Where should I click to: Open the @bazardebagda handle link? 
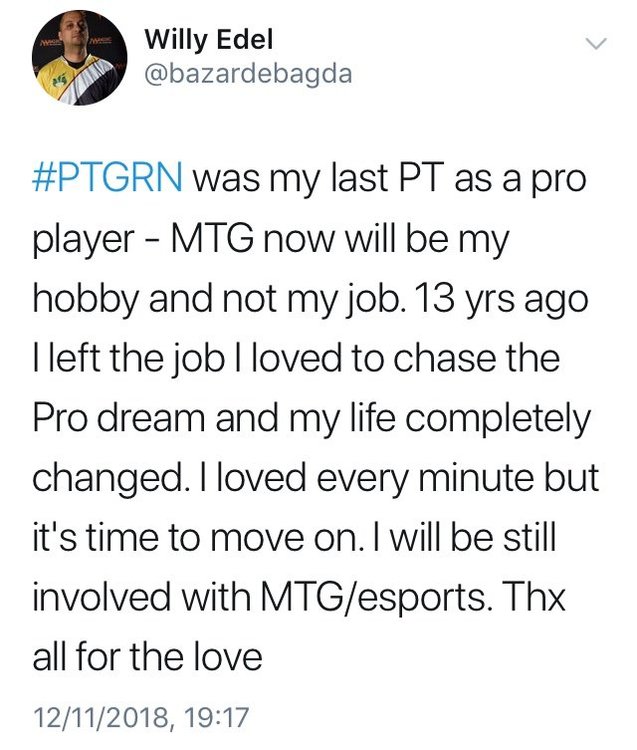click(248, 75)
